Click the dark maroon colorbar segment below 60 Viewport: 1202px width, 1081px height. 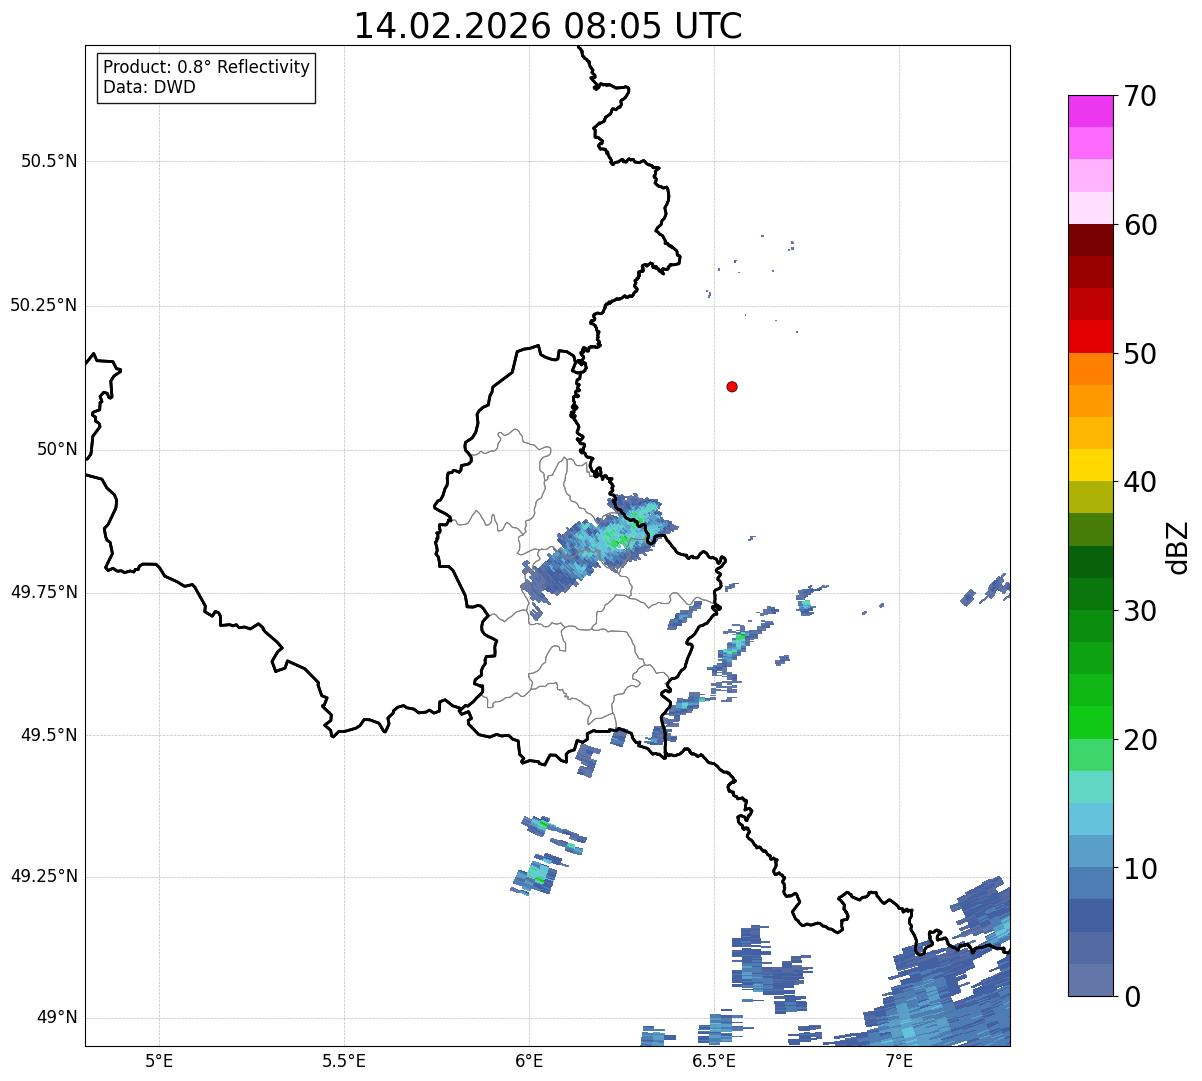tap(1090, 240)
